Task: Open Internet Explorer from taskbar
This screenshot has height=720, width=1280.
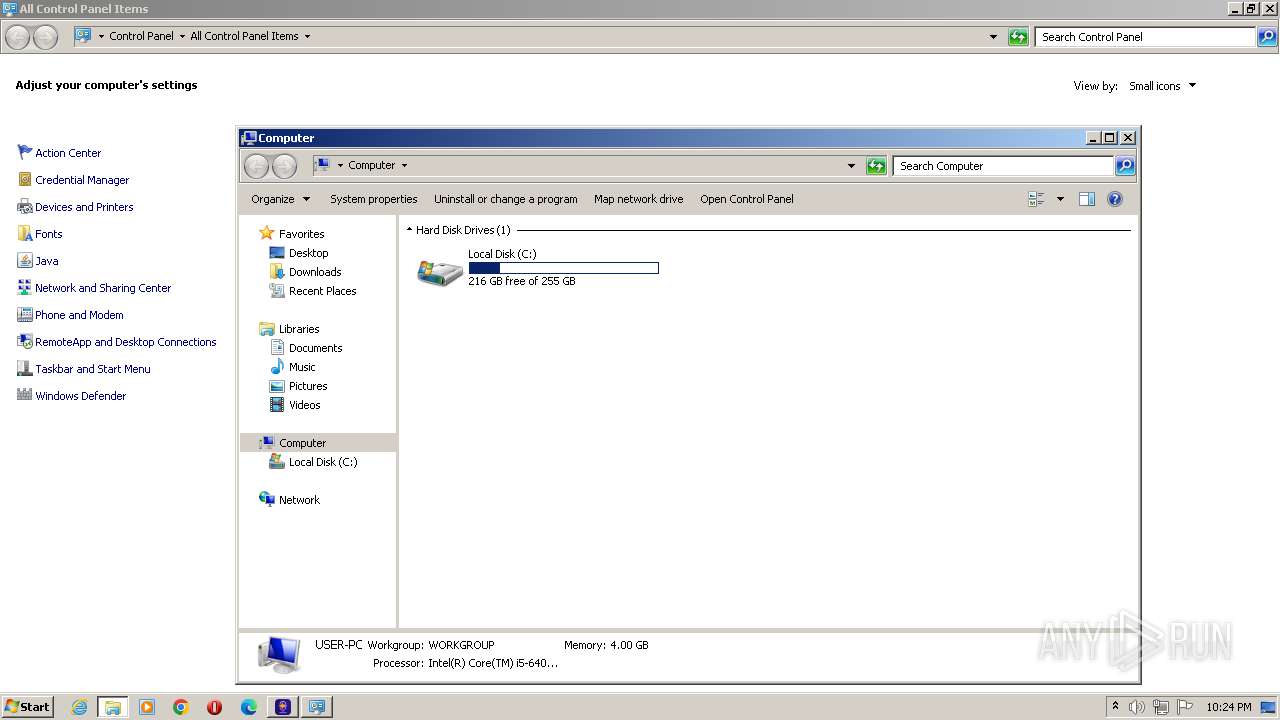Action: [x=79, y=707]
